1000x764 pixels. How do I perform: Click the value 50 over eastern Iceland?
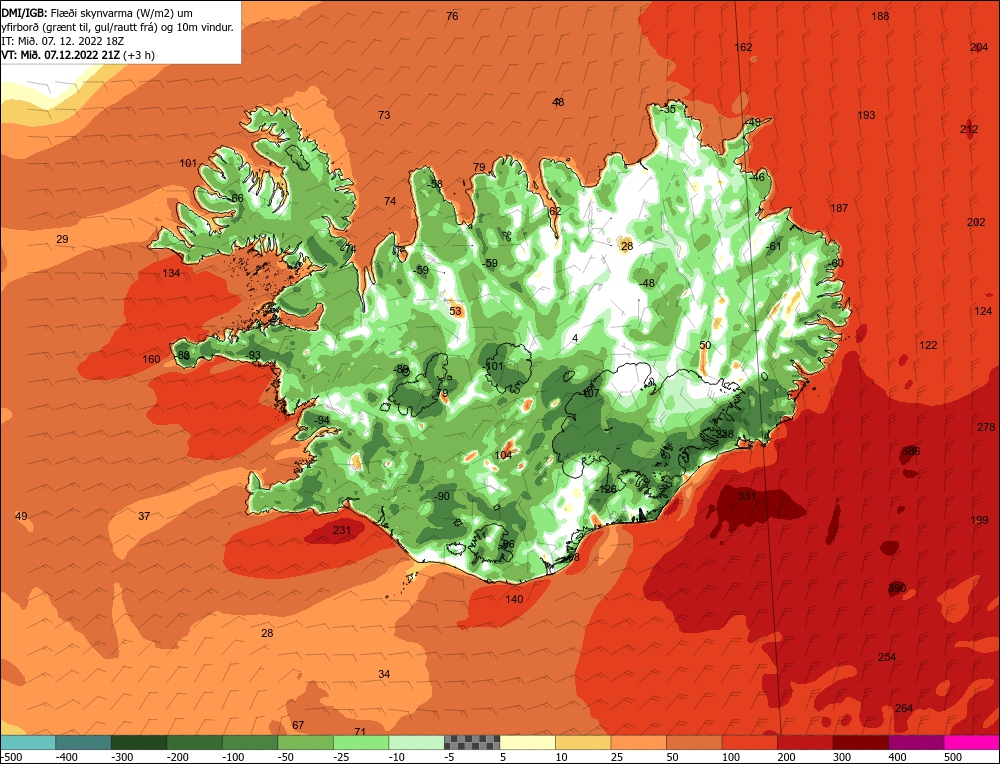(705, 345)
